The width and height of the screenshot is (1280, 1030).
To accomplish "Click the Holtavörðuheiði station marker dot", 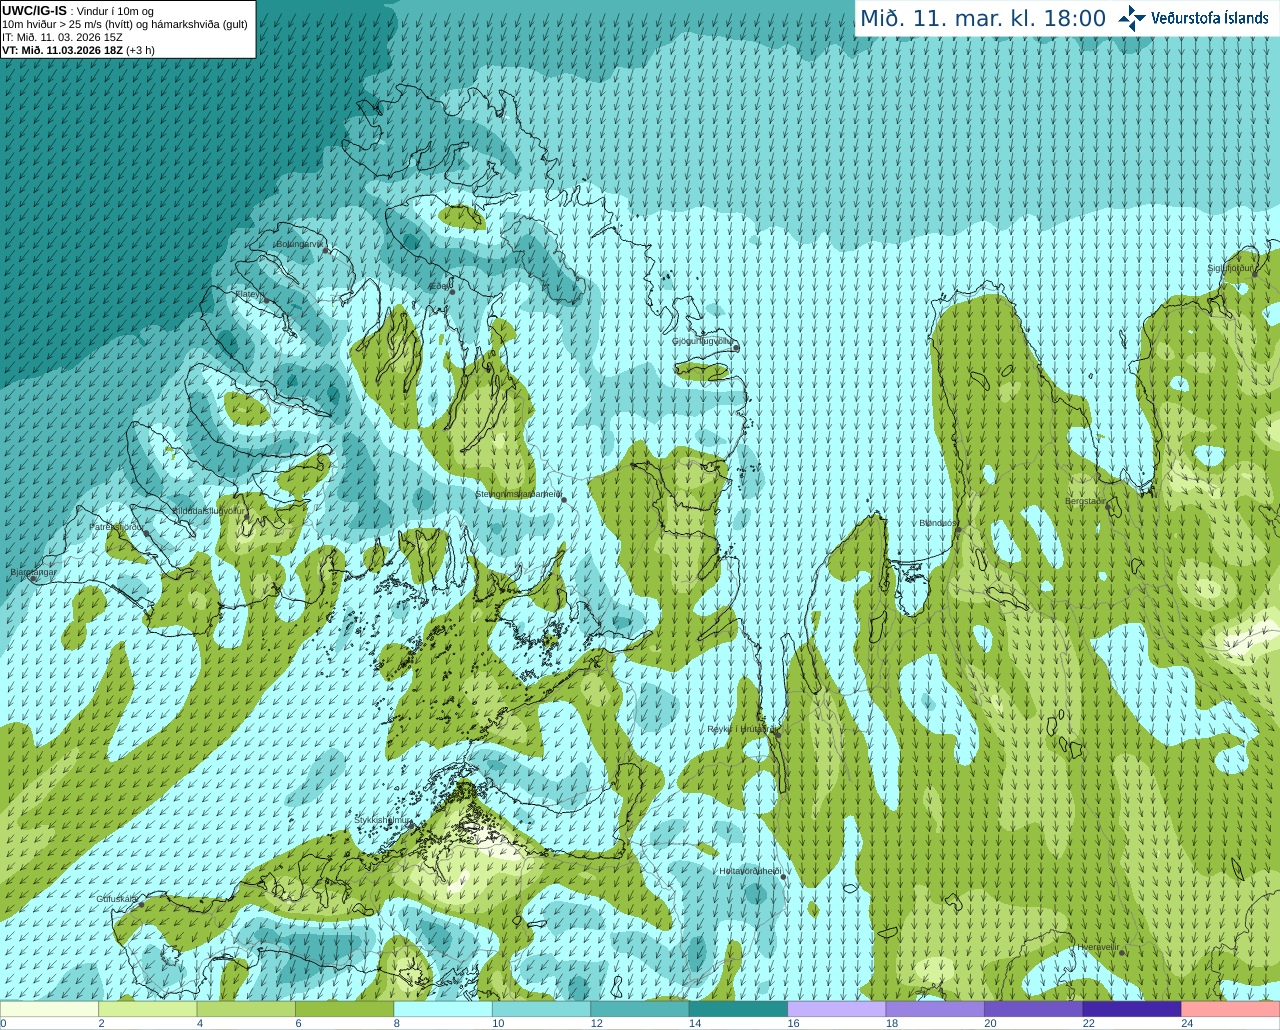I will point(783,878).
